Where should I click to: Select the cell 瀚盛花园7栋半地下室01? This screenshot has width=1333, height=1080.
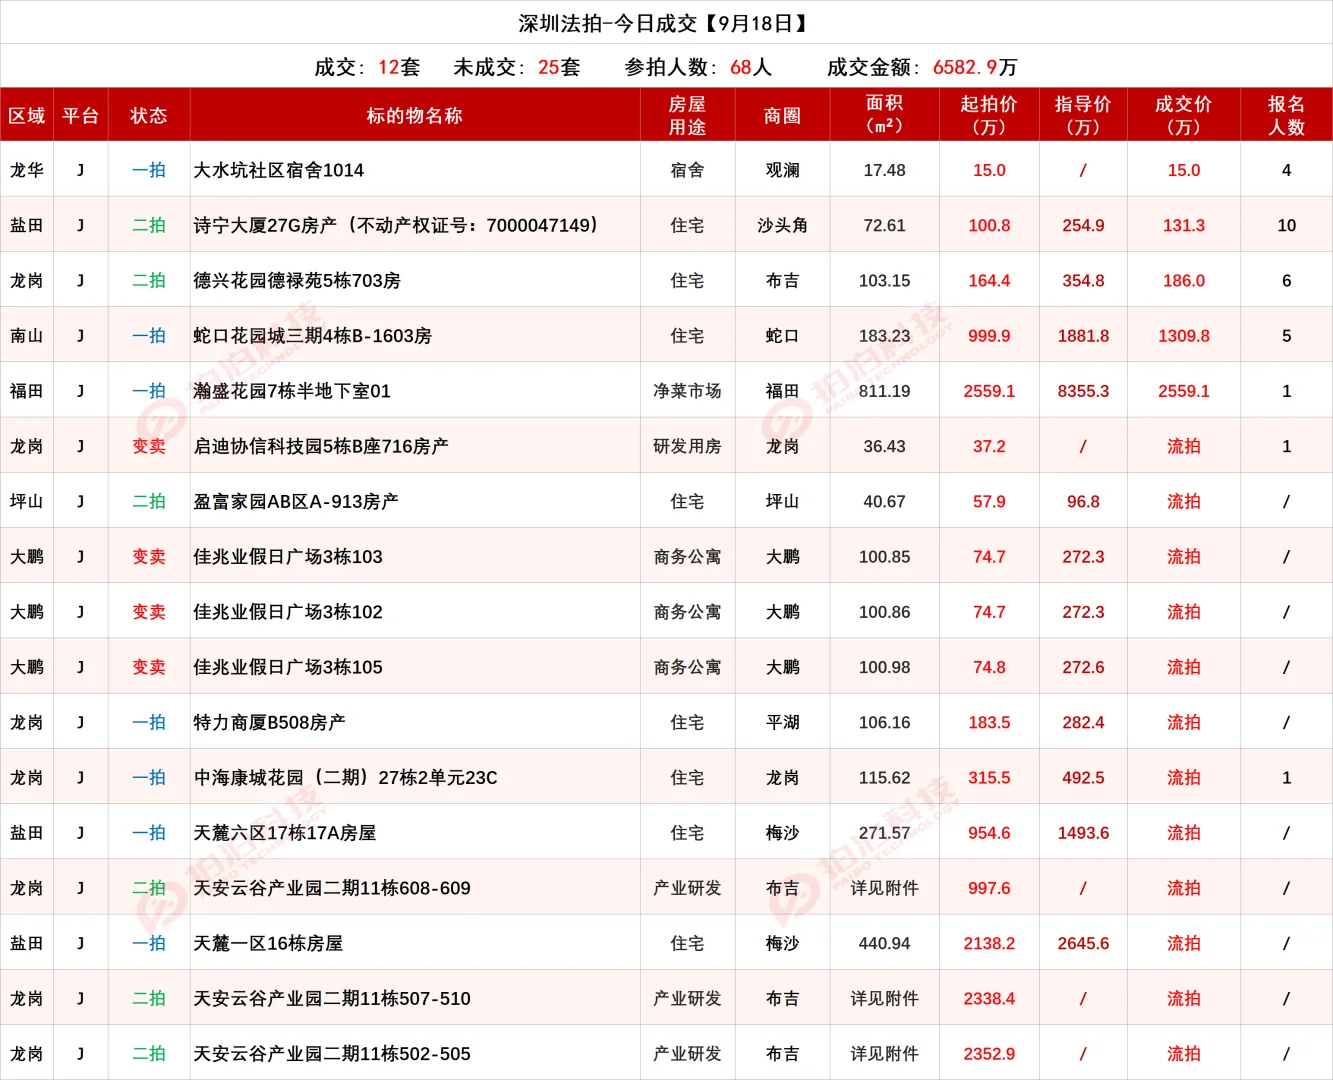(x=415, y=391)
